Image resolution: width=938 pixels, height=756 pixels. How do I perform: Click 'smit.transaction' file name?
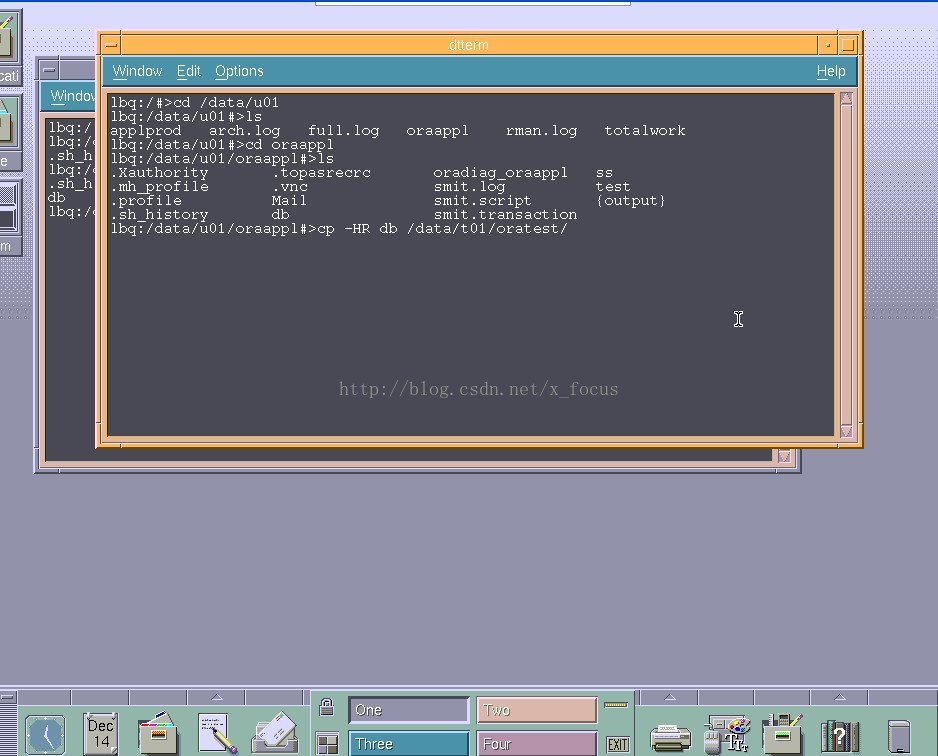(x=505, y=215)
